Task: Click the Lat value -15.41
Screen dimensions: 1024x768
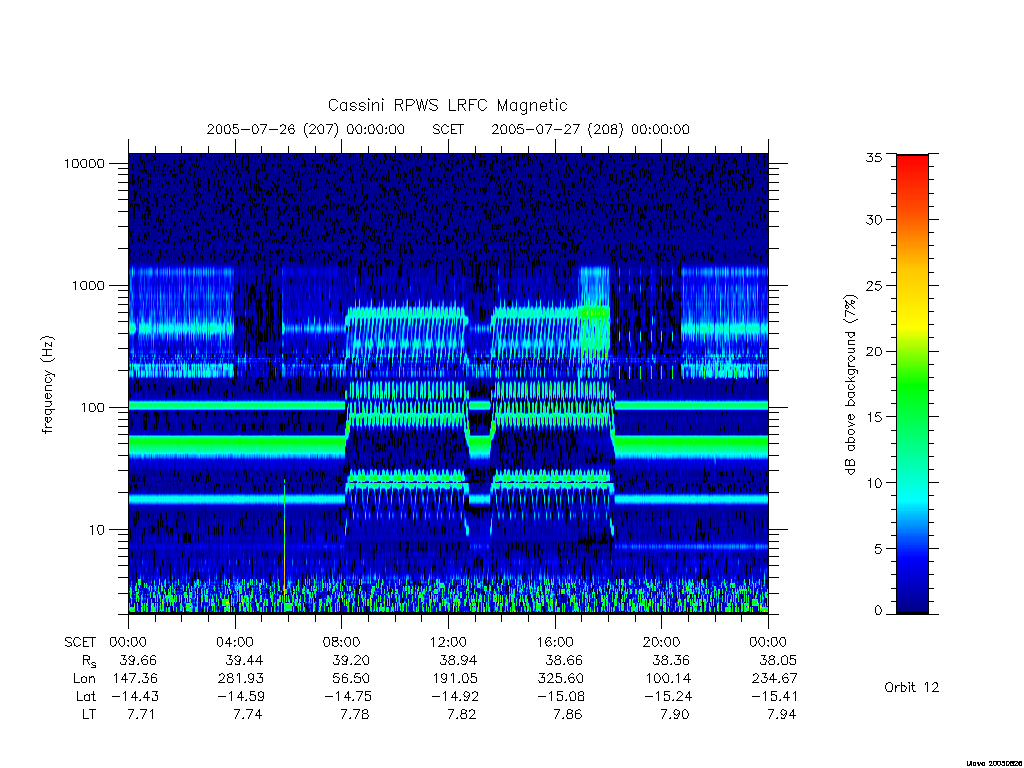Action: [775, 696]
